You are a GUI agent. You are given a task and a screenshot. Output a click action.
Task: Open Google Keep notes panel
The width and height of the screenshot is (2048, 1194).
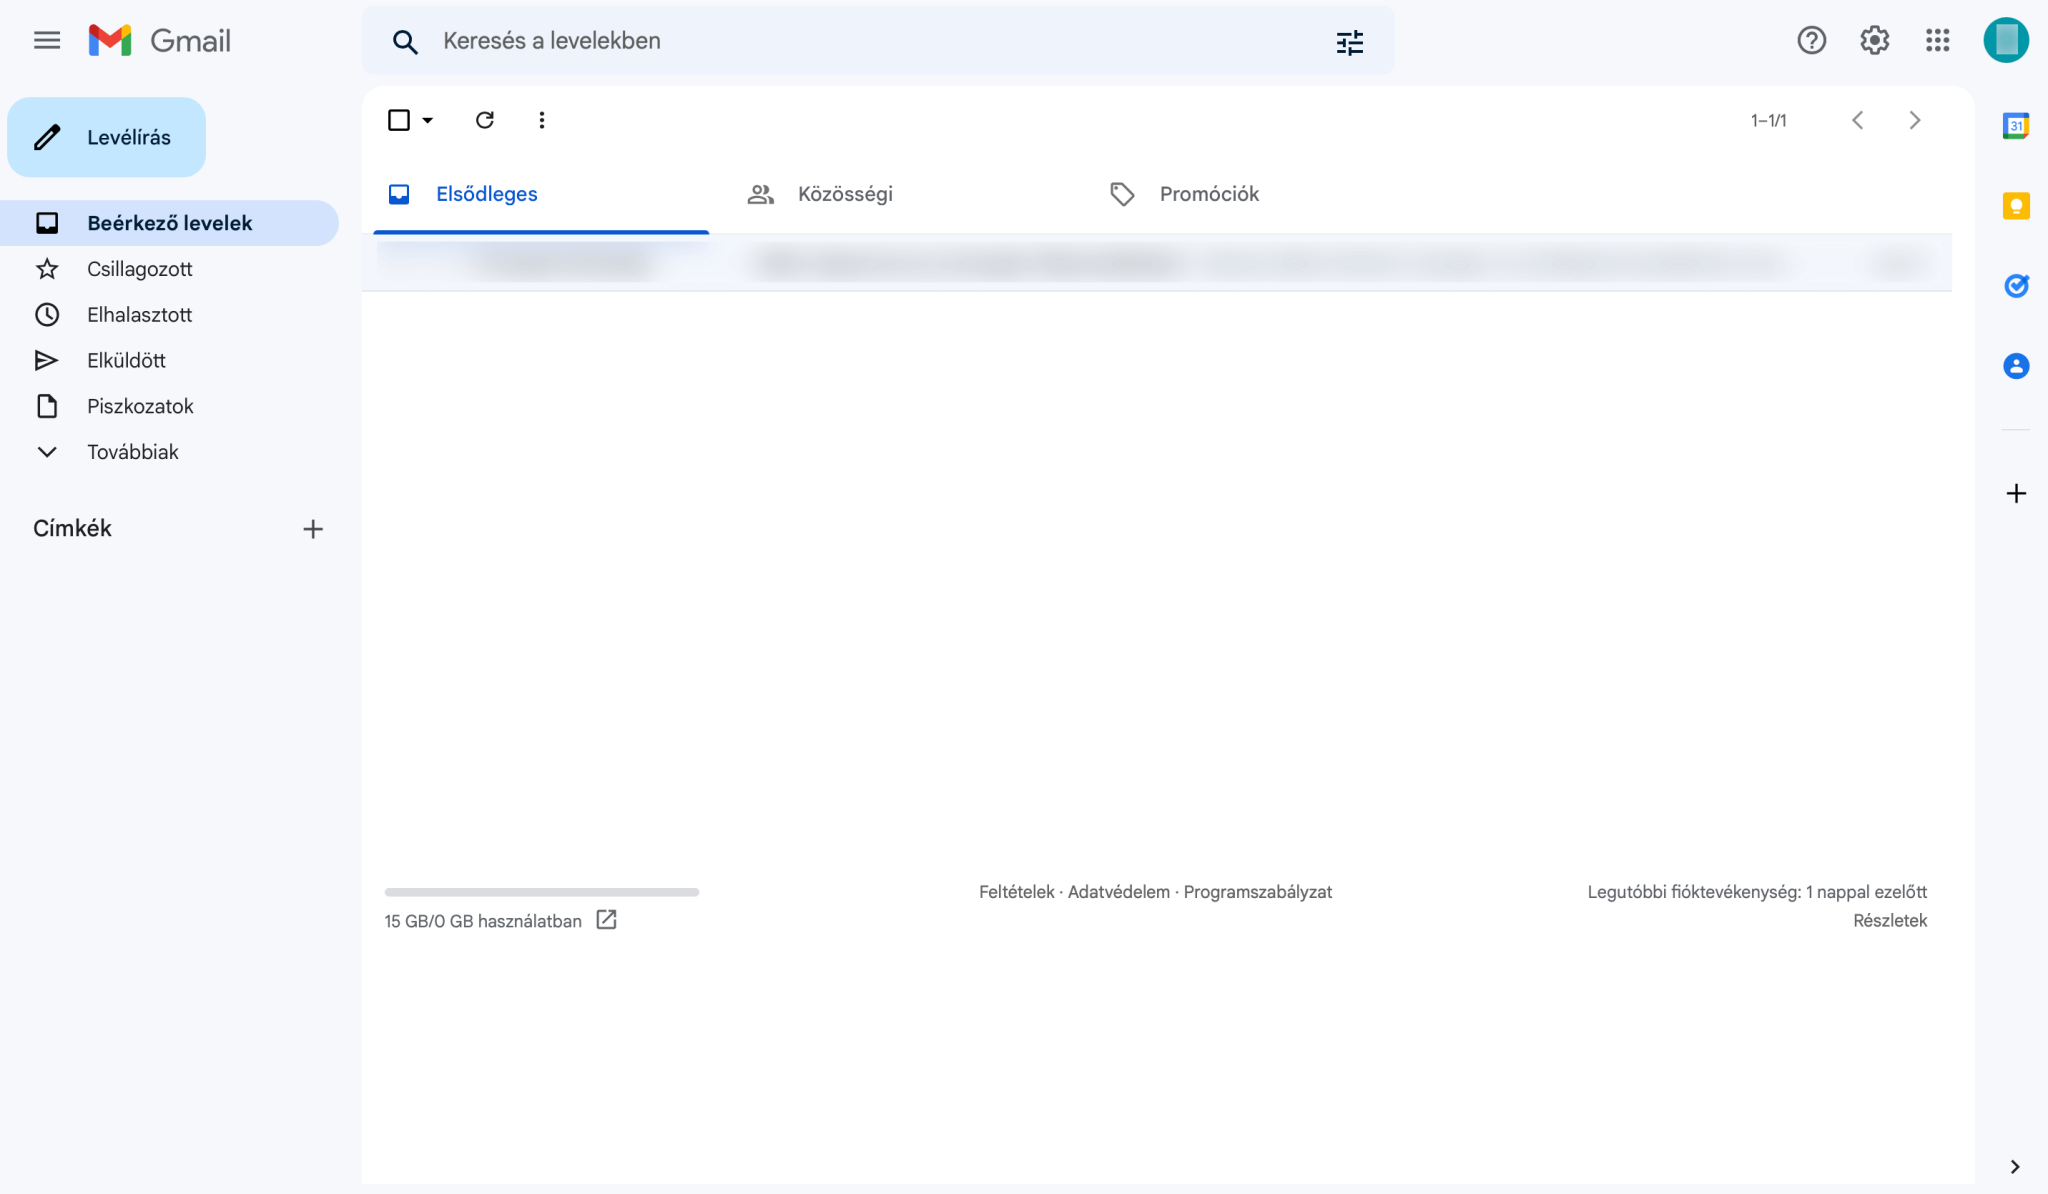coord(2017,205)
